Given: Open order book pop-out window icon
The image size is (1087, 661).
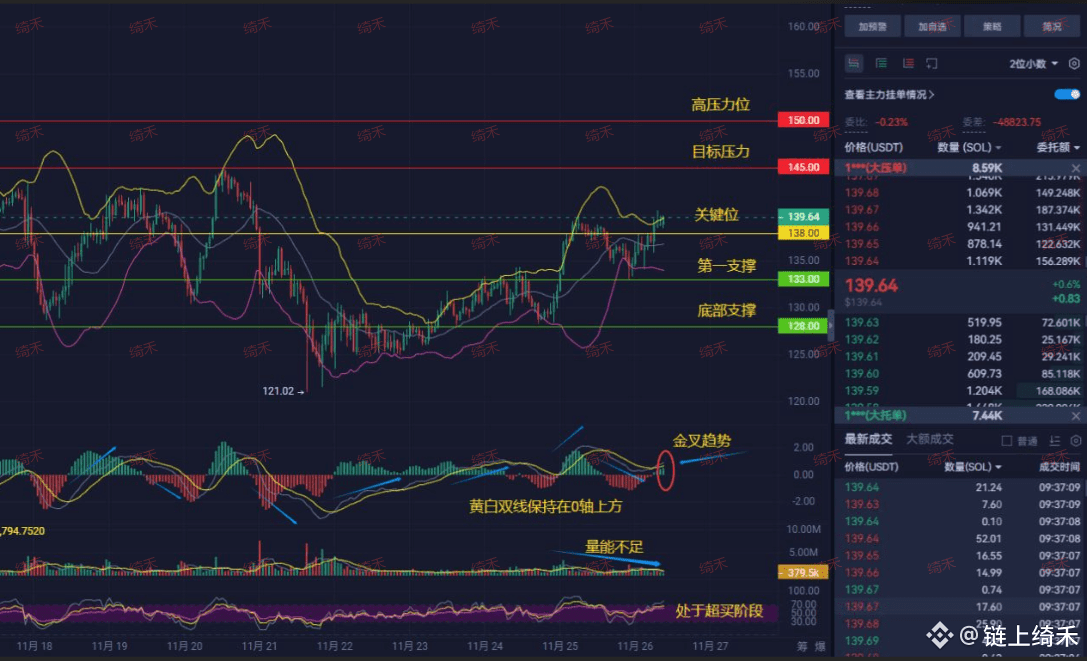Looking at the screenshot, I should (932, 63).
